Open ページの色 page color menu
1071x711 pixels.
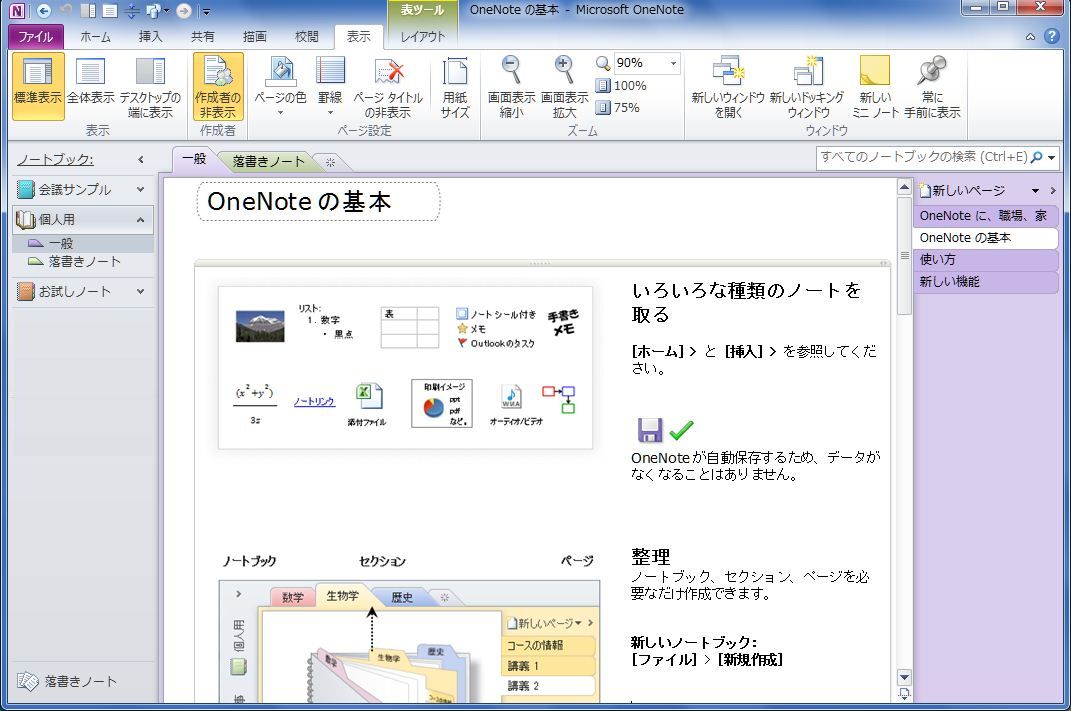[x=280, y=87]
